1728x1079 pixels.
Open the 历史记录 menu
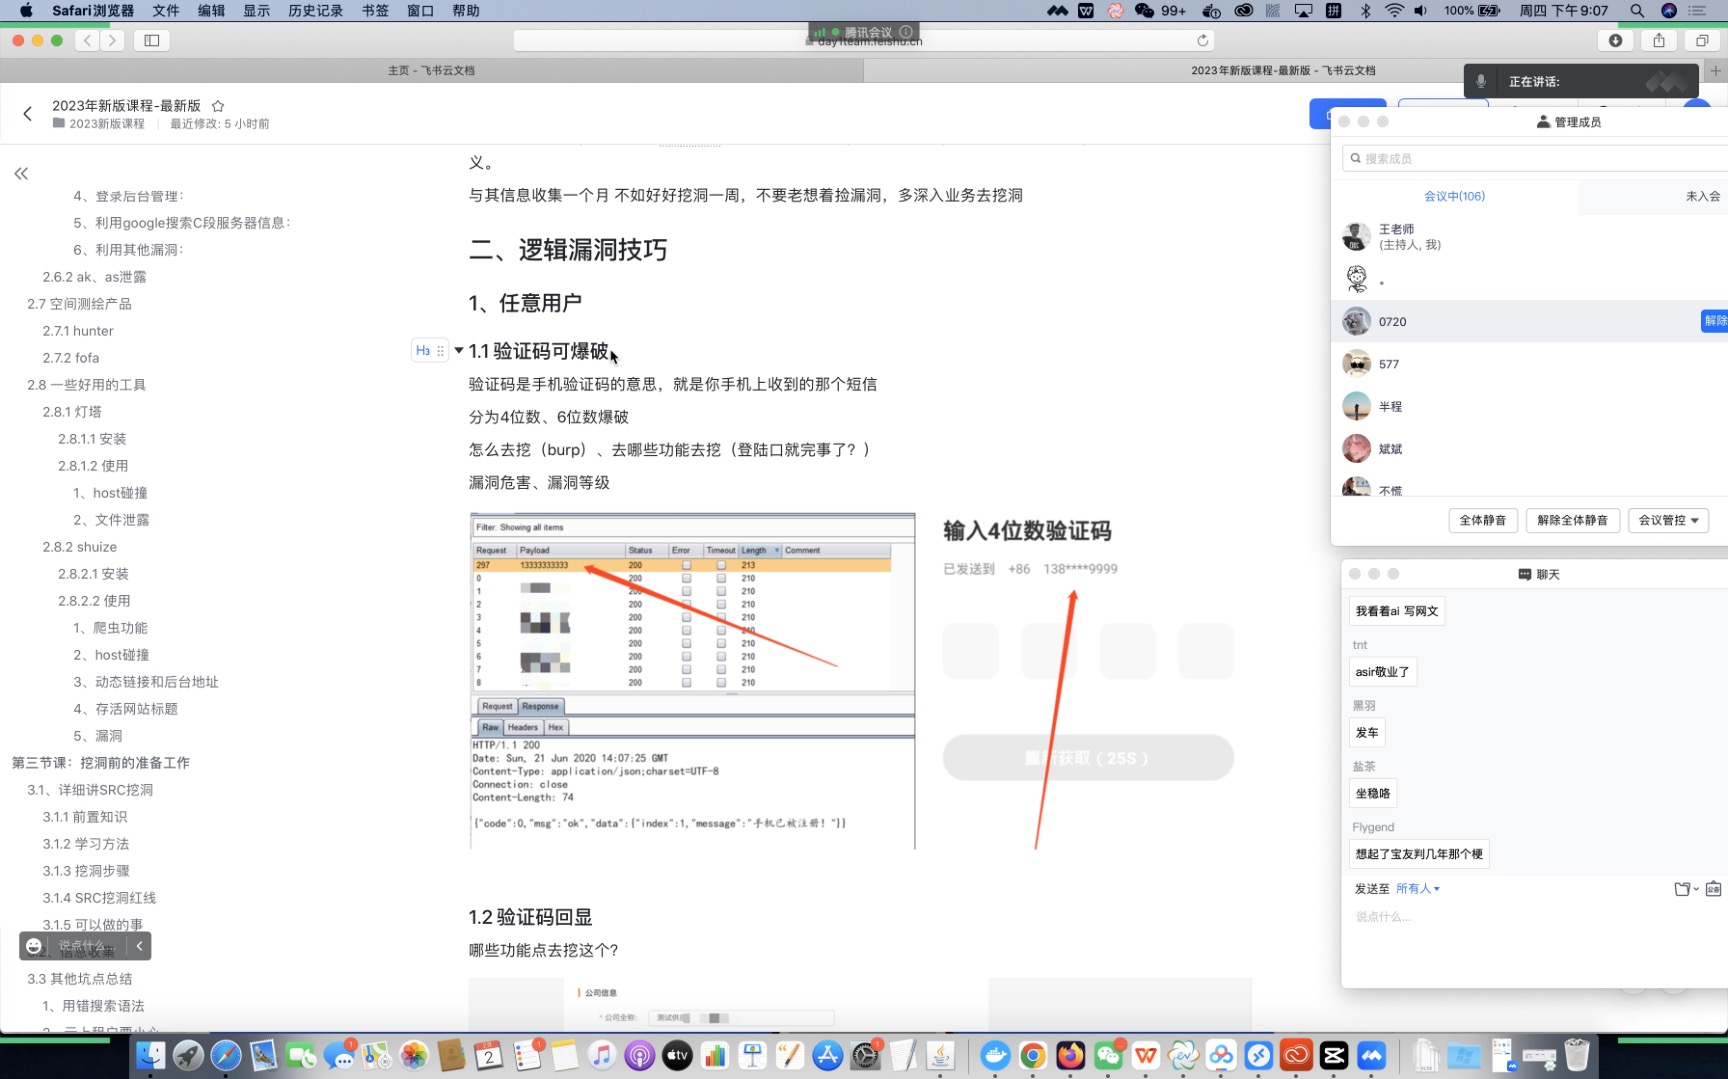(x=315, y=10)
